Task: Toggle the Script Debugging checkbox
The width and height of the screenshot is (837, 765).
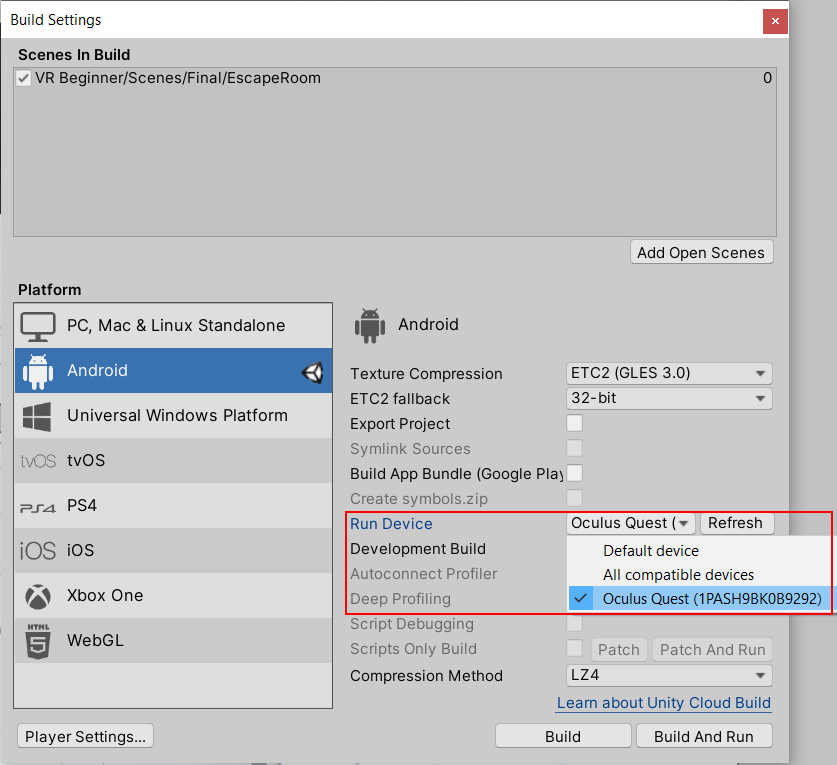Action: coord(574,623)
